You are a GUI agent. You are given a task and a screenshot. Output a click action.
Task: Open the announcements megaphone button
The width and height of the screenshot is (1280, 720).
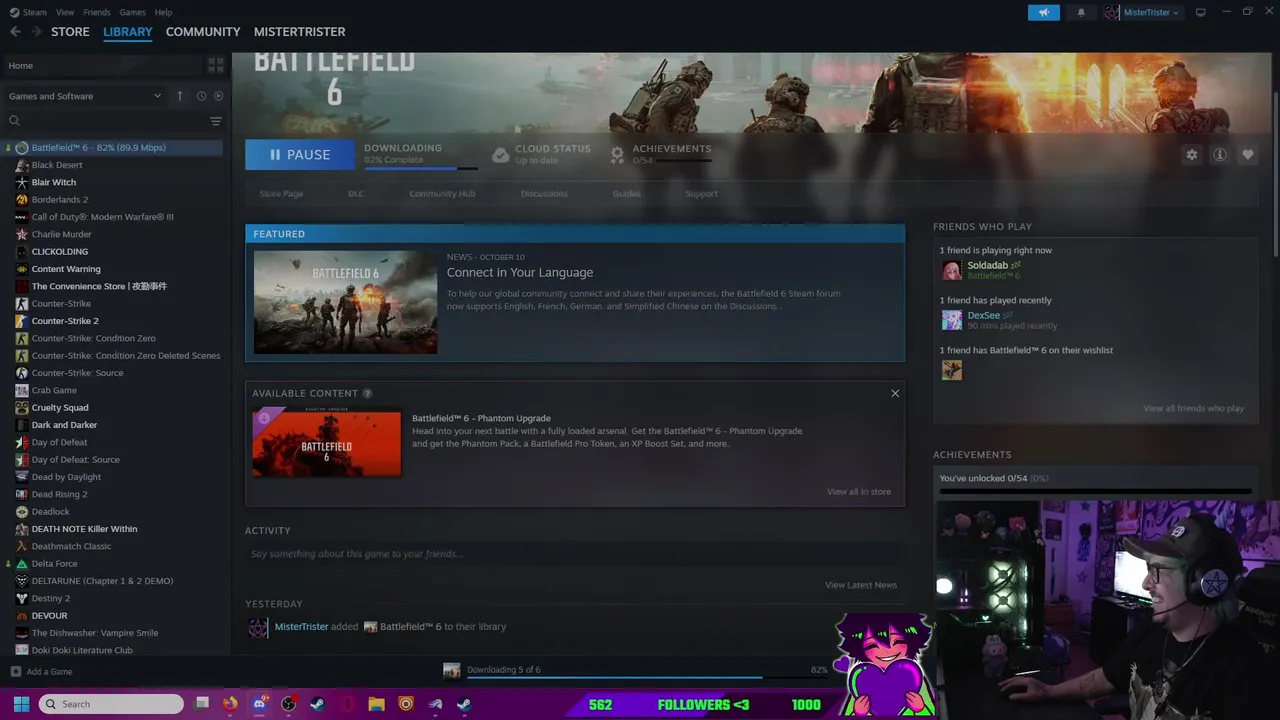click(x=1043, y=12)
